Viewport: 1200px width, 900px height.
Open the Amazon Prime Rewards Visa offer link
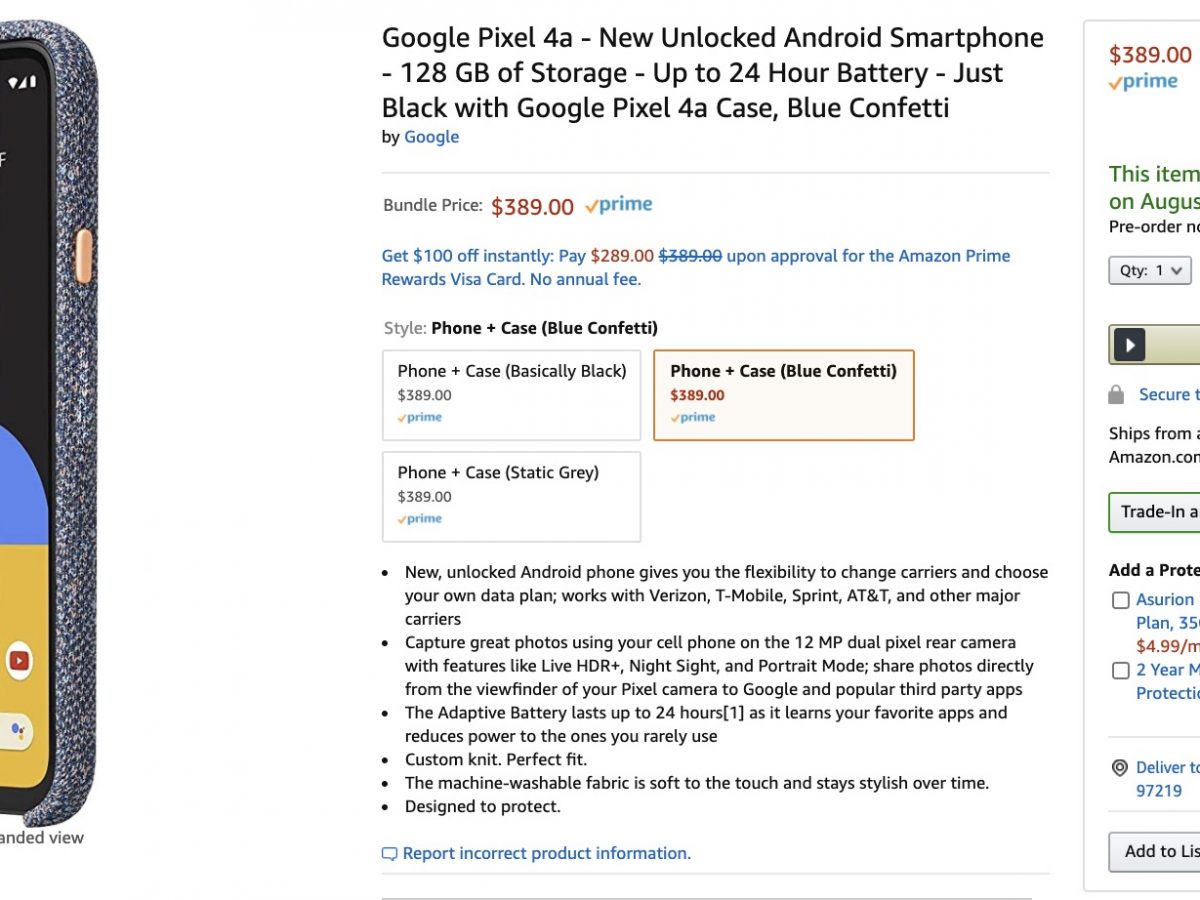click(695, 267)
